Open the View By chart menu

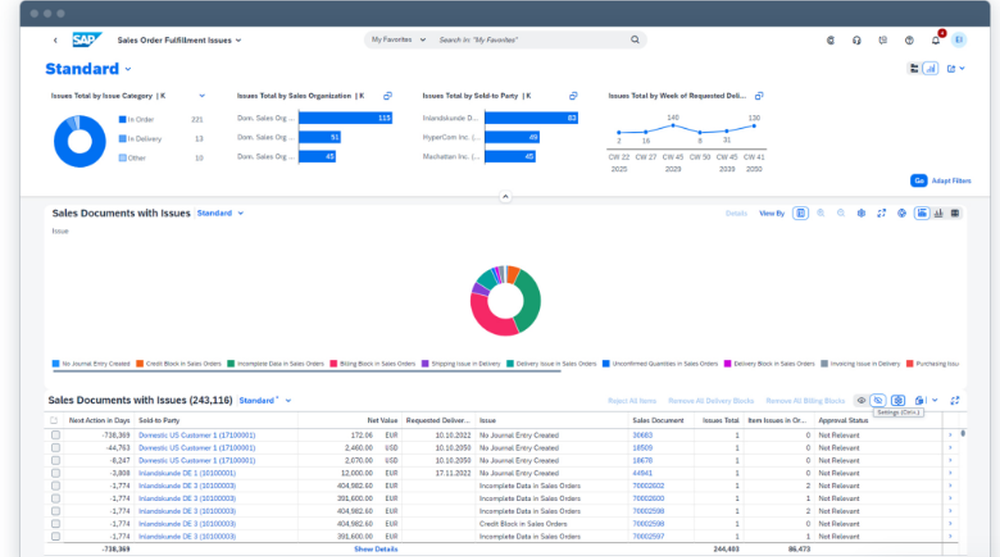[x=771, y=213]
